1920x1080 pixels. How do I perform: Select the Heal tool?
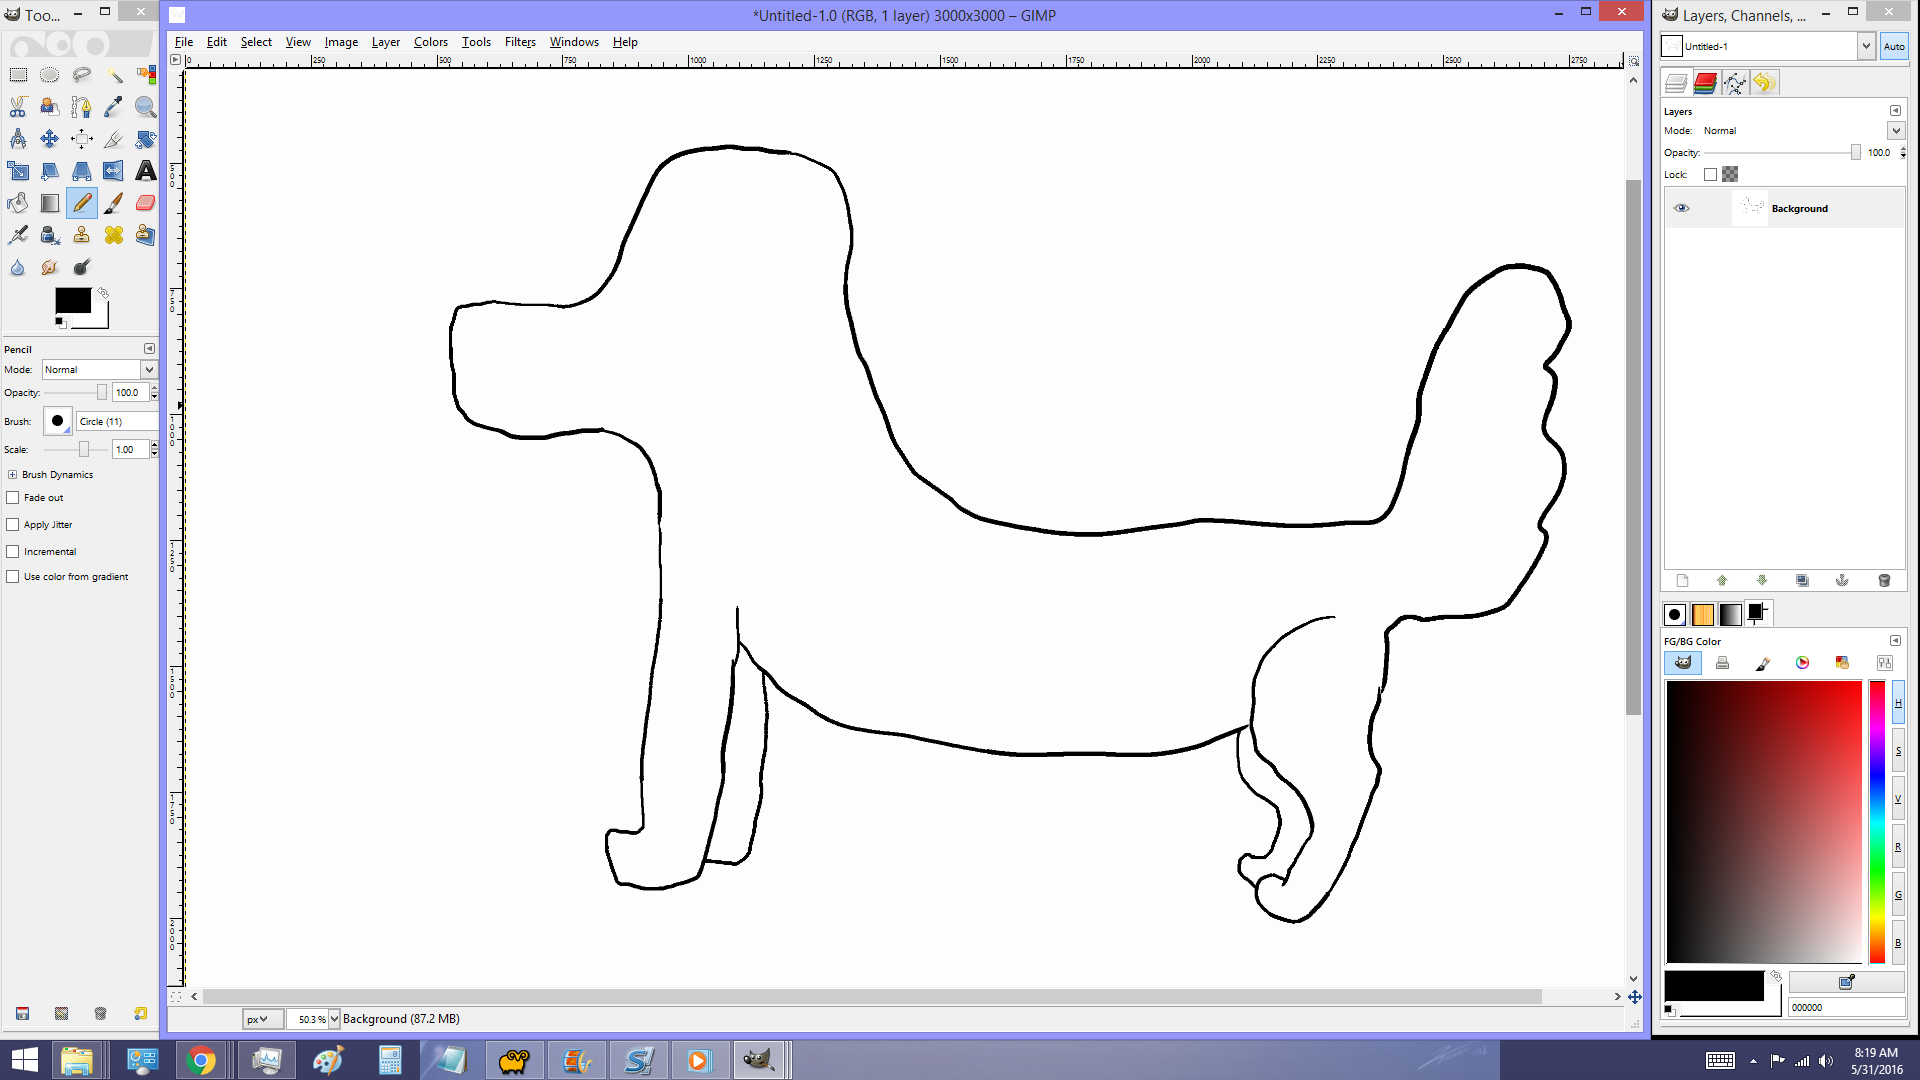pyautogui.click(x=113, y=235)
